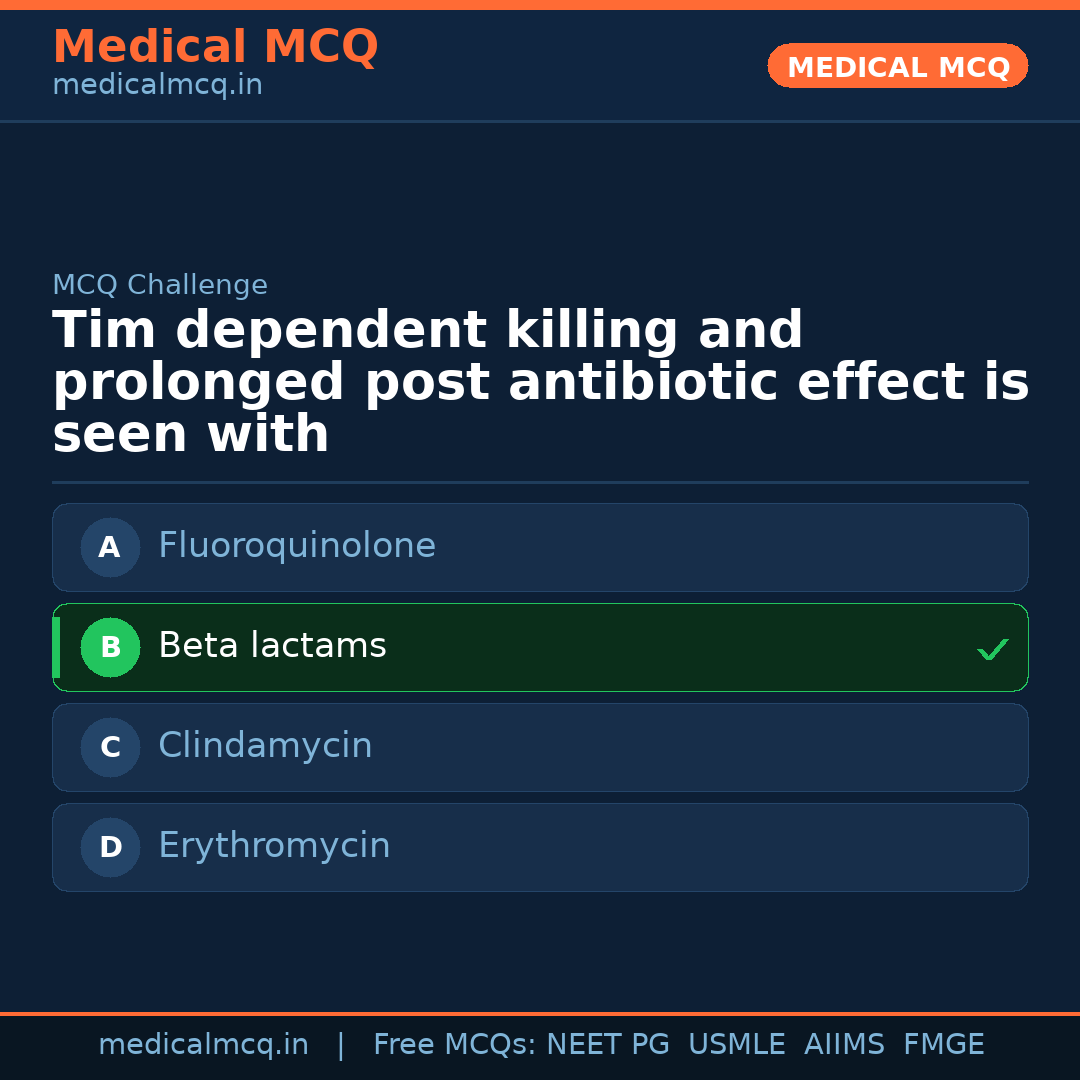Click the Free MCQs footer label

pos(454,1045)
